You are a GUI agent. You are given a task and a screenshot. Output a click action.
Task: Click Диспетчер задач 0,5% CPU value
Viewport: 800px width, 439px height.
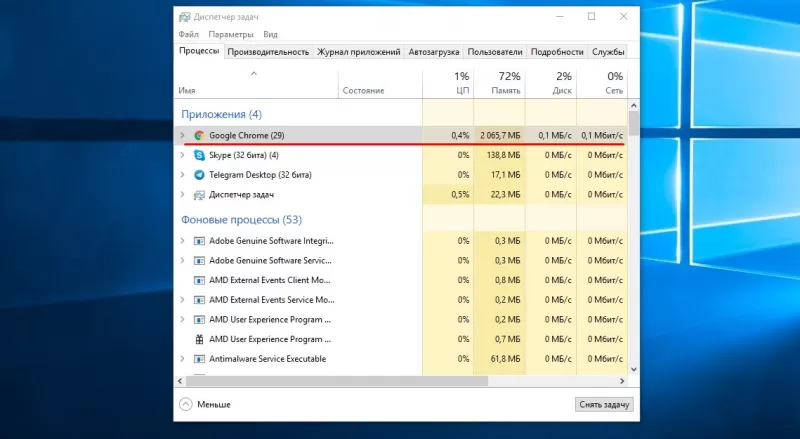tap(460, 194)
